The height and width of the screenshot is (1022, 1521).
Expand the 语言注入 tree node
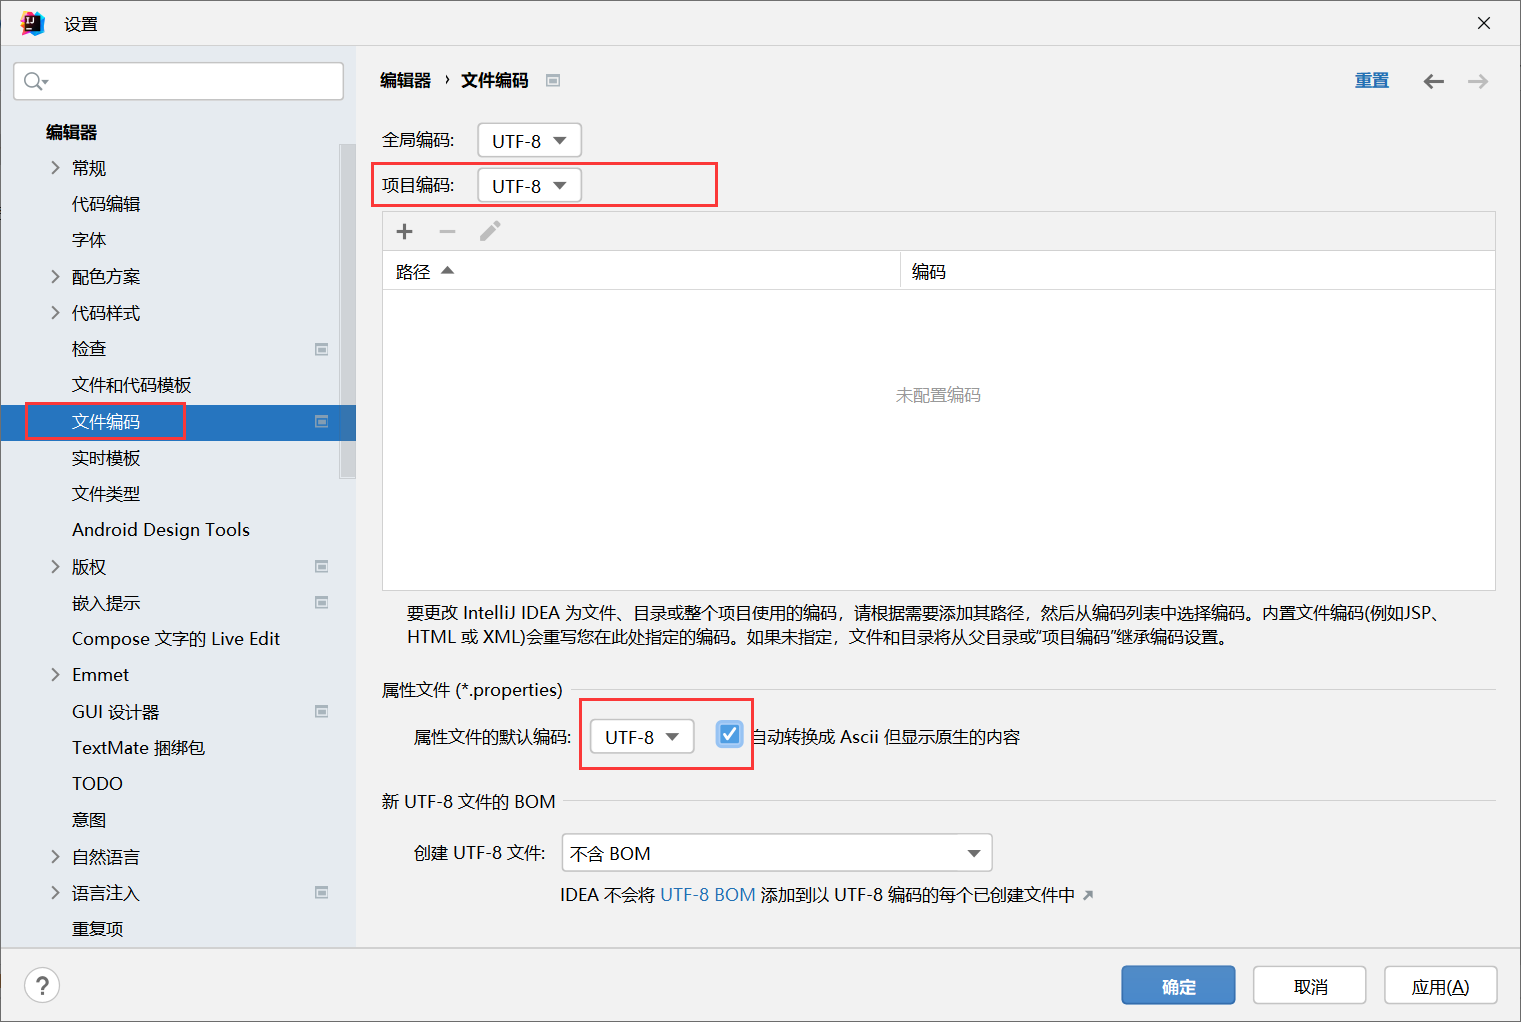[x=56, y=893]
